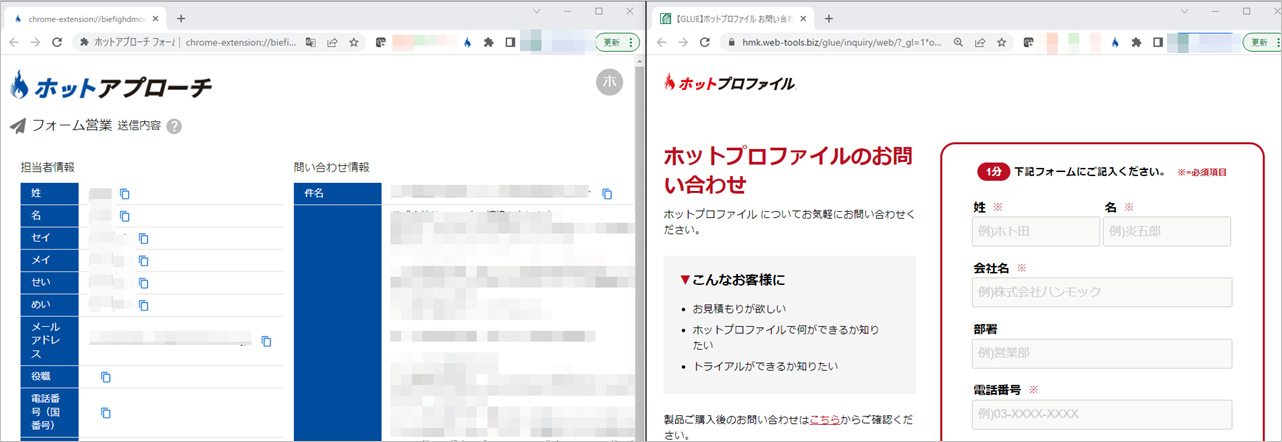Screen dimensions: 1282x442
Task: Copy the せい field value
Action: pyautogui.click(x=143, y=283)
